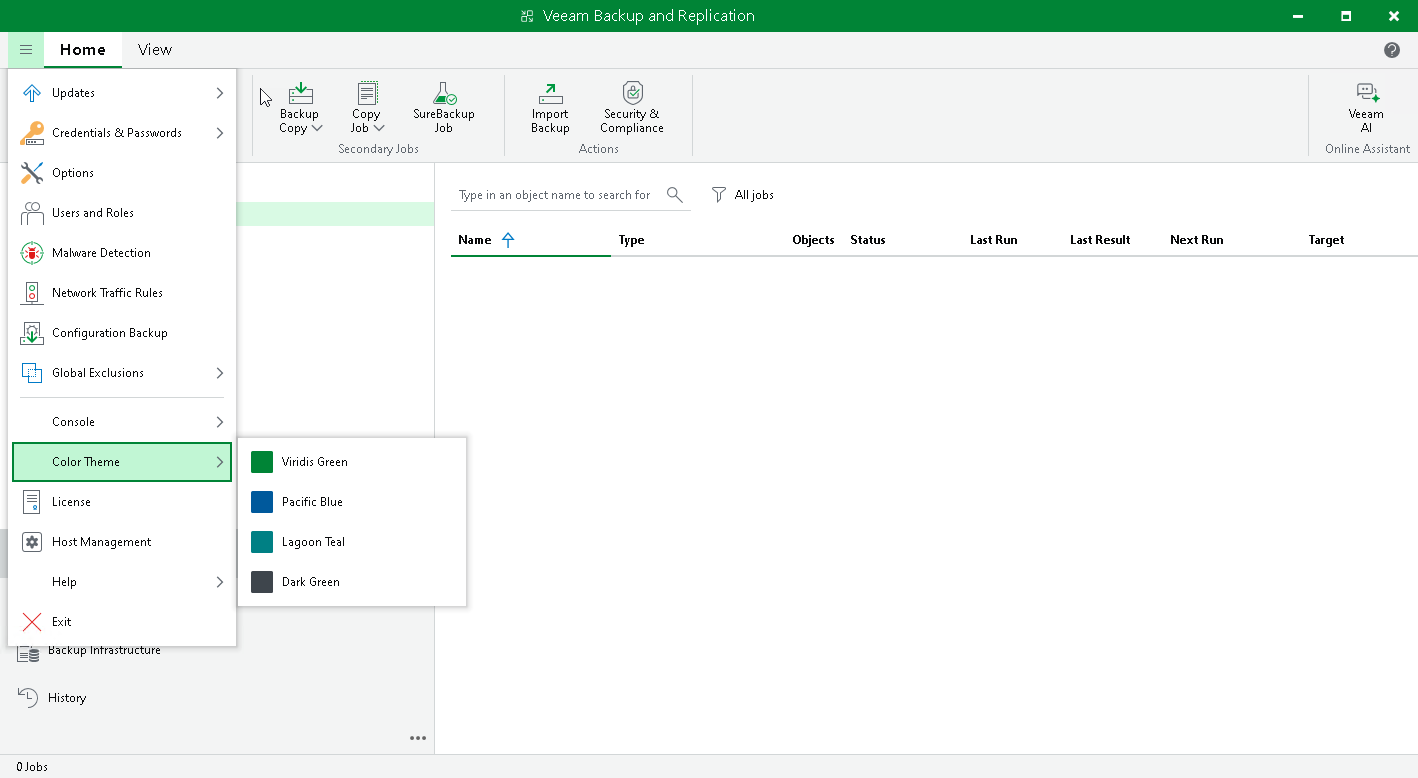This screenshot has width=1418, height=778.
Task: Click the Import Backup icon
Action: pos(550,93)
